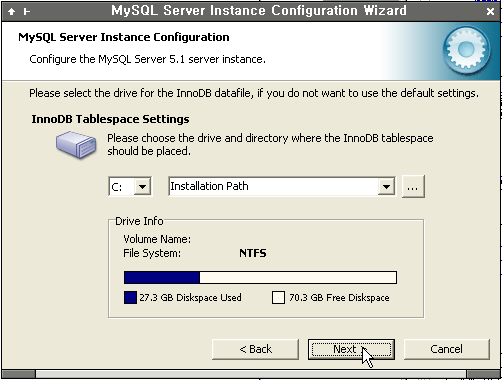Image resolution: width=502 pixels, height=380 pixels.
Task: Expand the C: drive dropdown arrow
Action: click(x=142, y=186)
